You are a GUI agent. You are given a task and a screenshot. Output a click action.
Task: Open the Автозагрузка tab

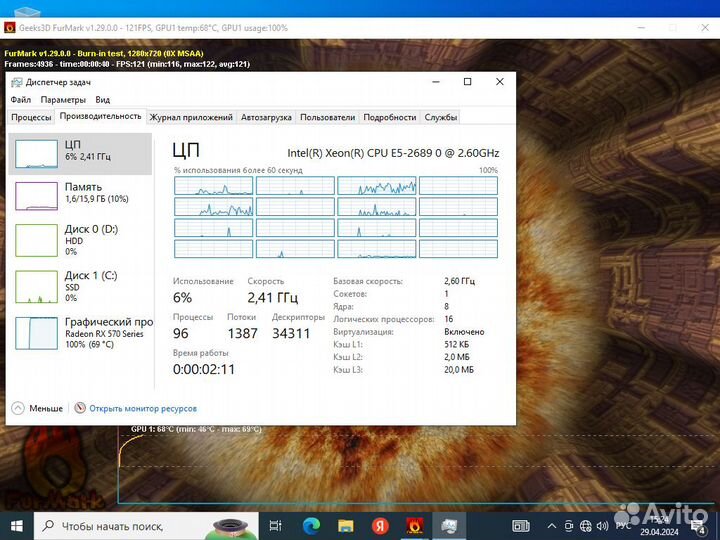(x=266, y=117)
